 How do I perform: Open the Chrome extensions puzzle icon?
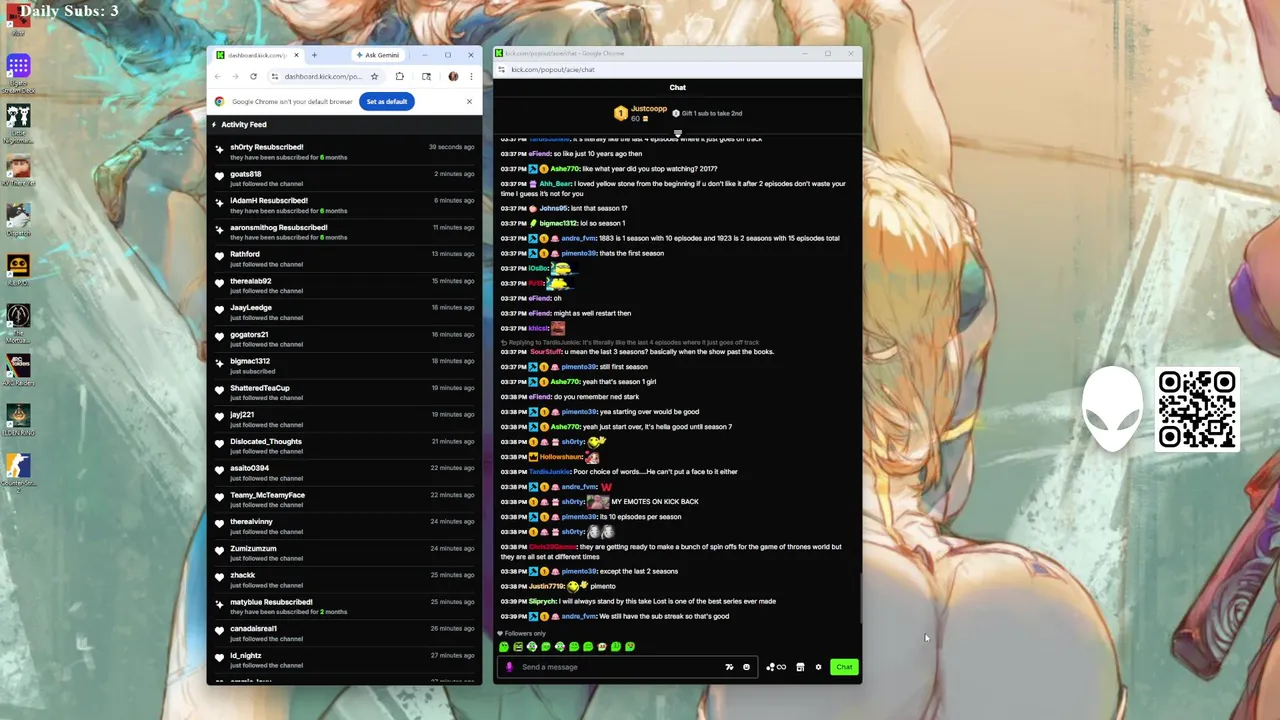(x=399, y=77)
